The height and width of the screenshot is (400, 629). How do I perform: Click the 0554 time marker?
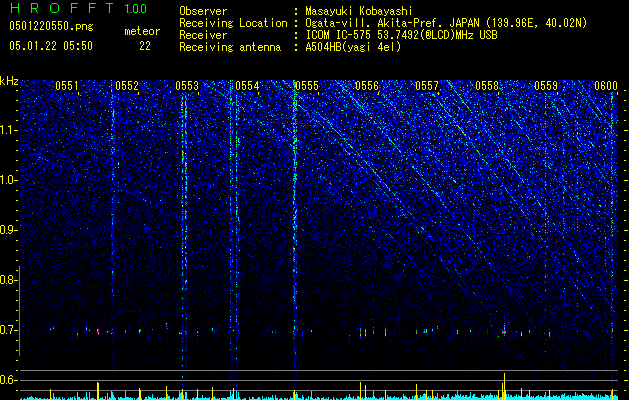[x=247, y=85]
